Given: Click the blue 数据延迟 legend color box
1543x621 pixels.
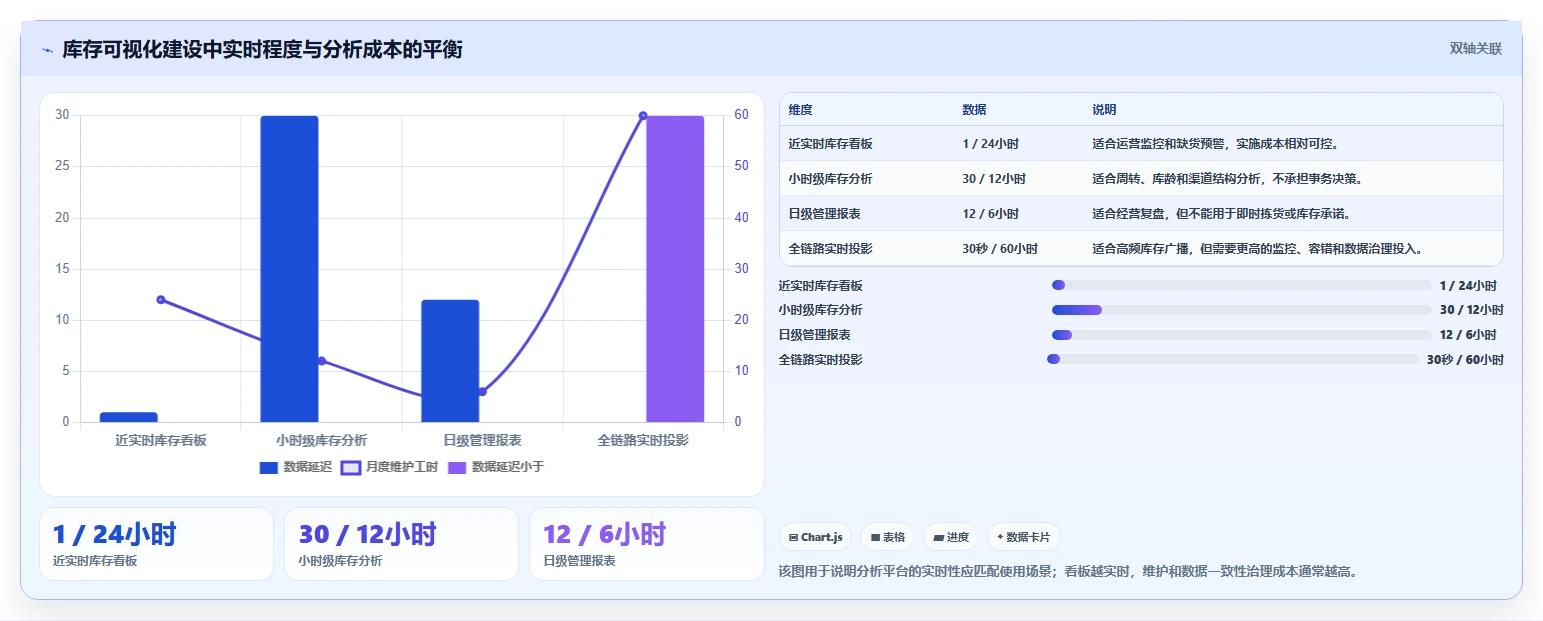Looking at the screenshot, I should click(268, 468).
